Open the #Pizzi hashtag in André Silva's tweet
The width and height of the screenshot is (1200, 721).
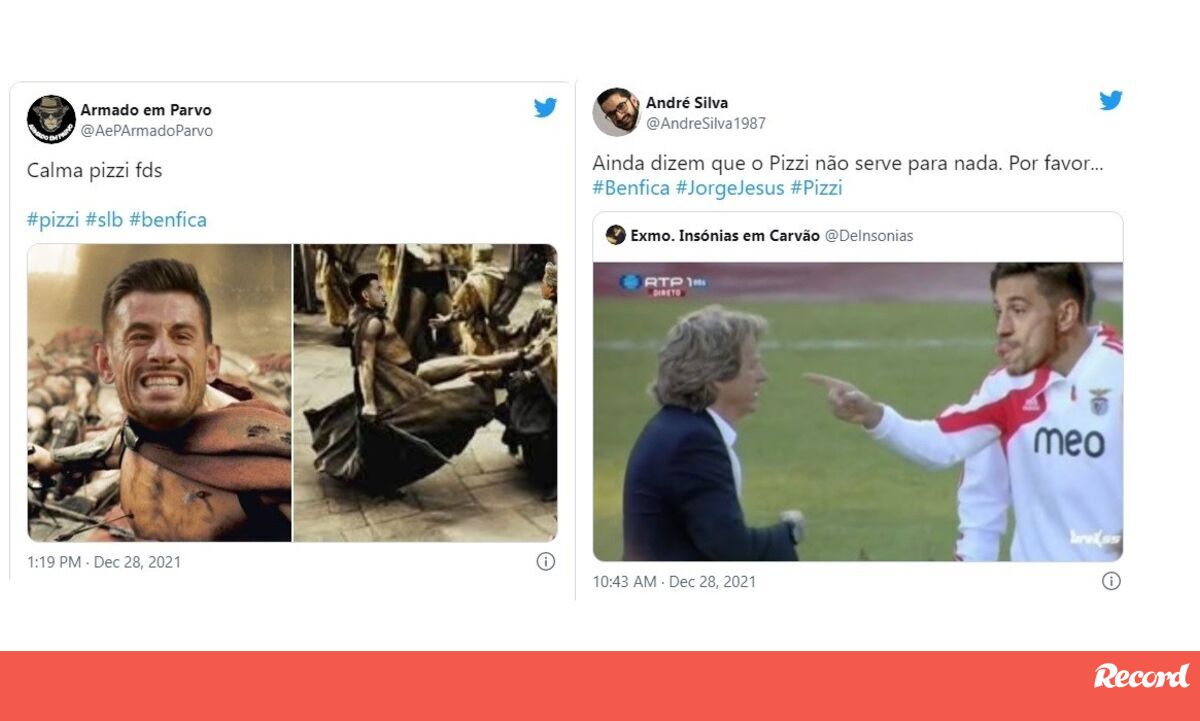pos(817,187)
